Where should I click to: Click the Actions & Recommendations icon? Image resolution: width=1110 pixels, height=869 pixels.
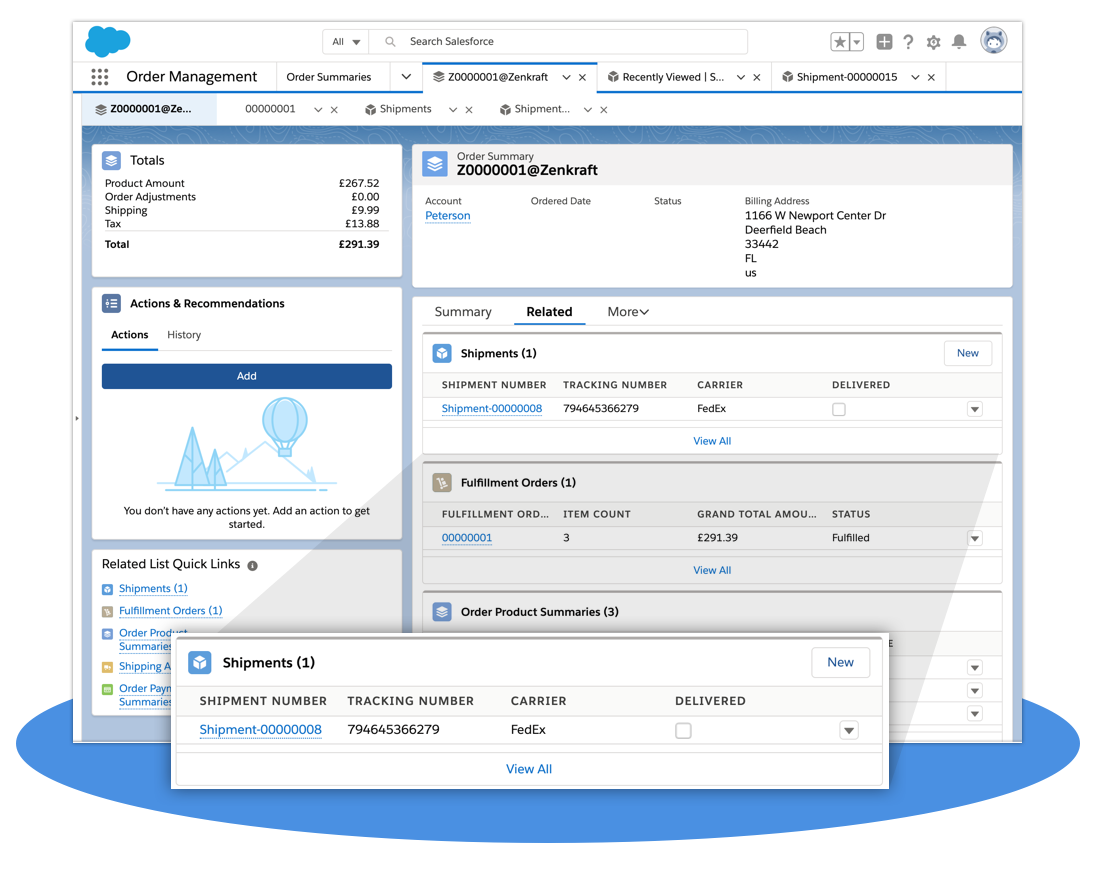tap(112, 304)
